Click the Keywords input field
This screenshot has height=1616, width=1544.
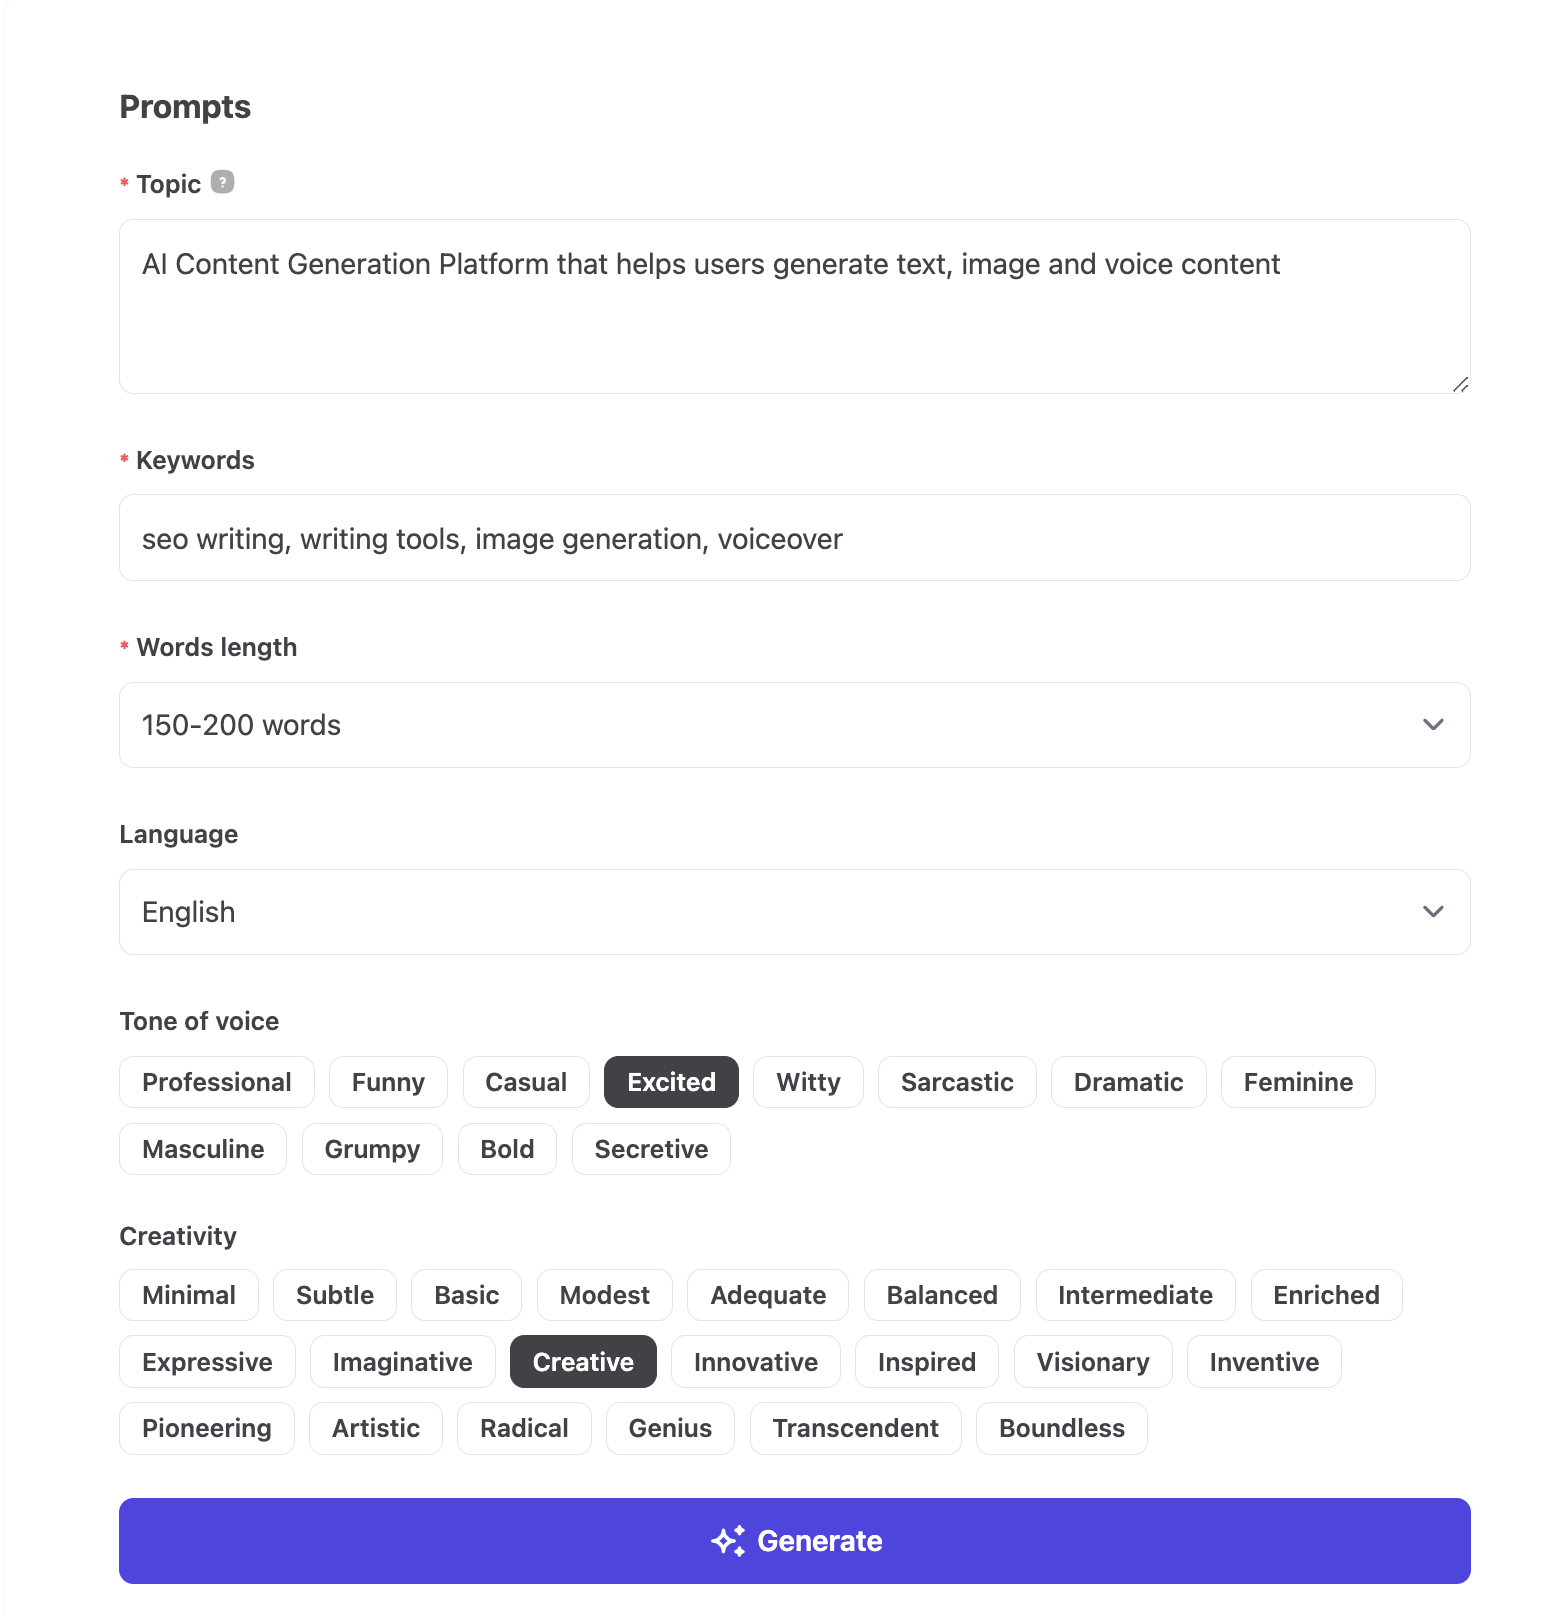pos(794,538)
